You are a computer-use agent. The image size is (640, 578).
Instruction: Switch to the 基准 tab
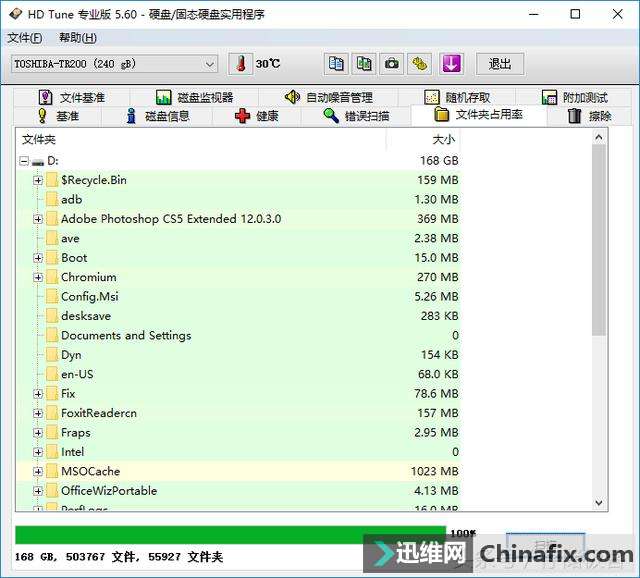[x=58, y=116]
